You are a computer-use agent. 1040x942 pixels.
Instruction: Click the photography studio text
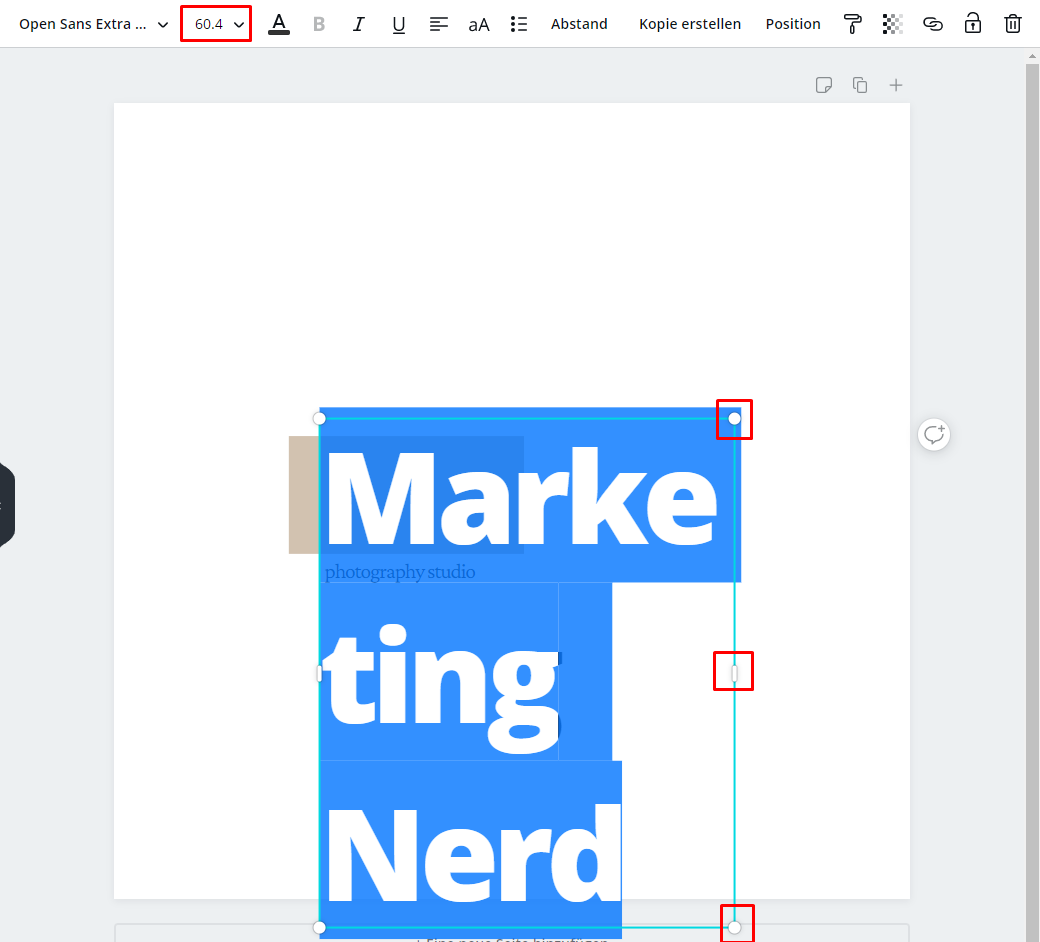point(400,572)
